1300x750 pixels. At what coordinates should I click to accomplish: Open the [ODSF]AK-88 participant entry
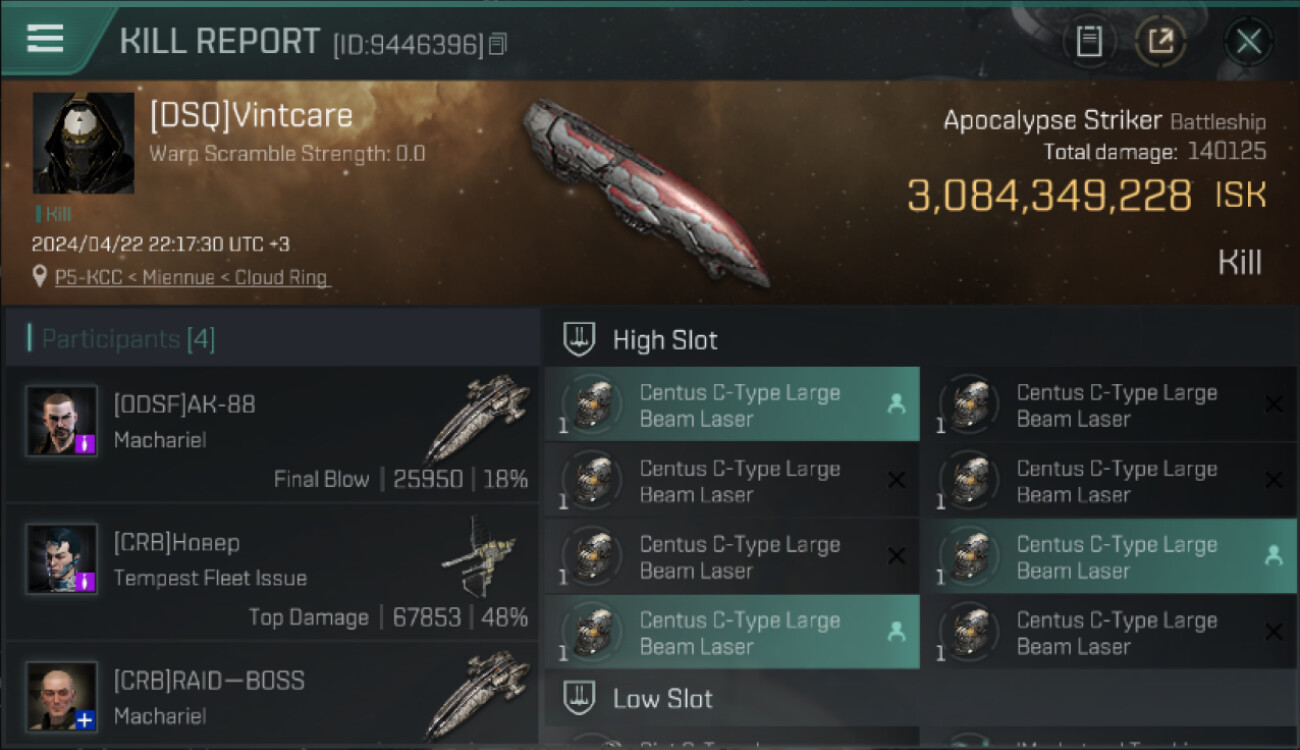click(272, 434)
